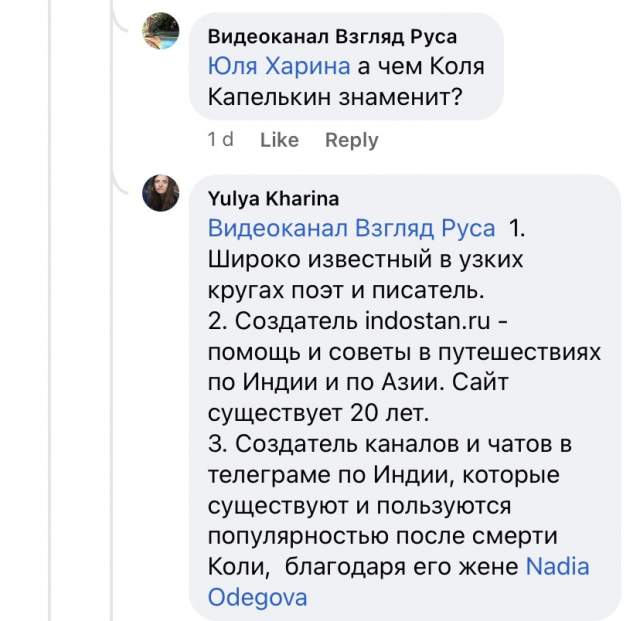Reply to the Видеоканал Взгляд Руса comment
This screenshot has height=621, width=640.
point(351,140)
